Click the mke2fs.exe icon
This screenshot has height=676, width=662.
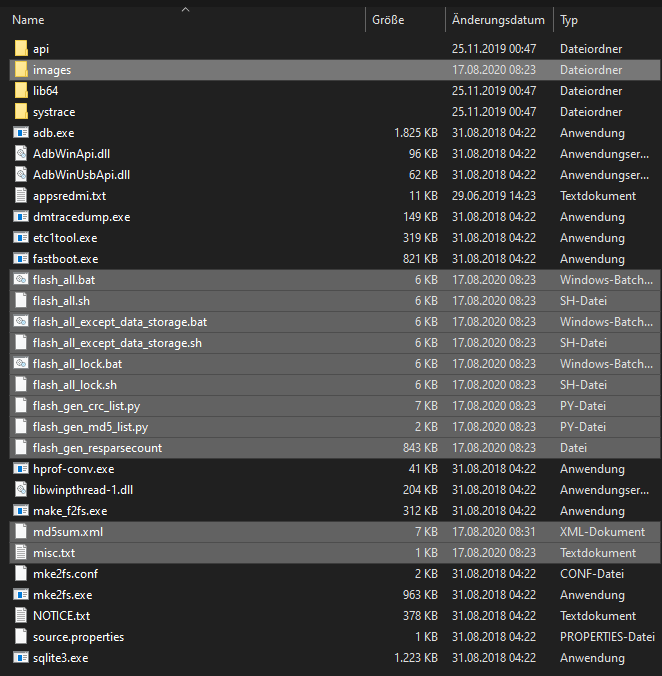pyautogui.click(x=21, y=595)
